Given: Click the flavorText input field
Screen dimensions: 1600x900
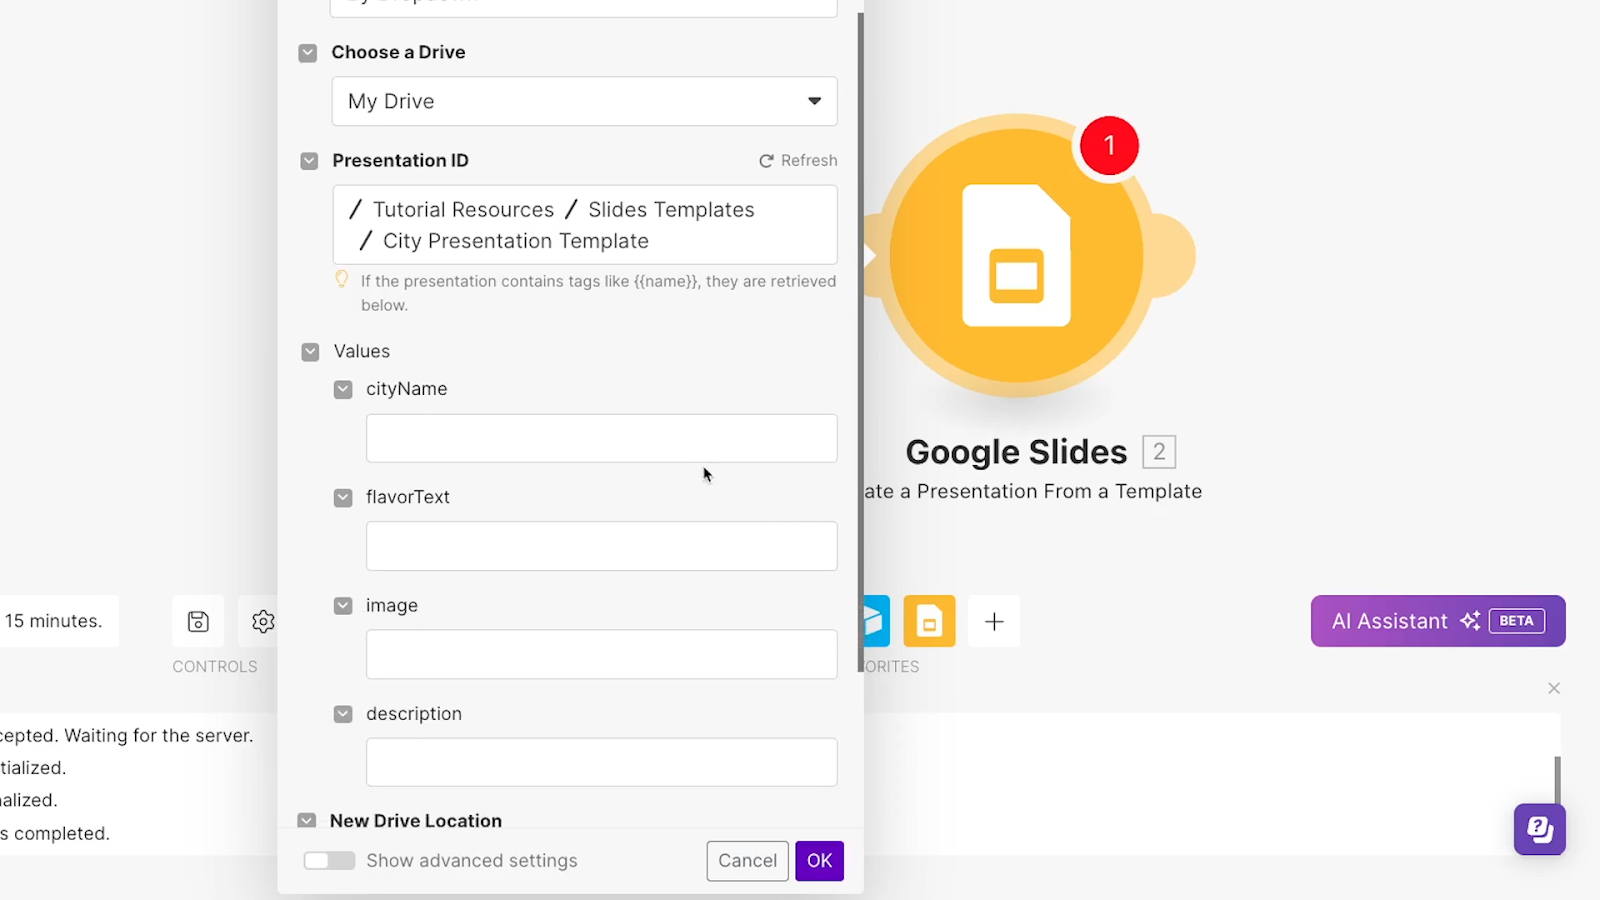Looking at the screenshot, I should 601,546.
